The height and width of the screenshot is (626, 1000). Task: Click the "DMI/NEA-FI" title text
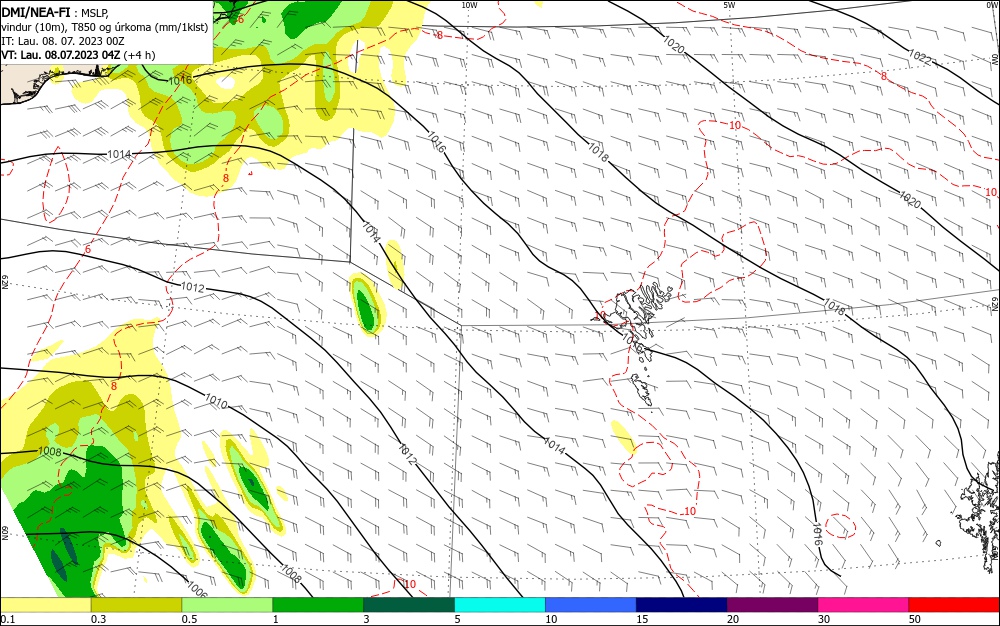click(x=36, y=11)
